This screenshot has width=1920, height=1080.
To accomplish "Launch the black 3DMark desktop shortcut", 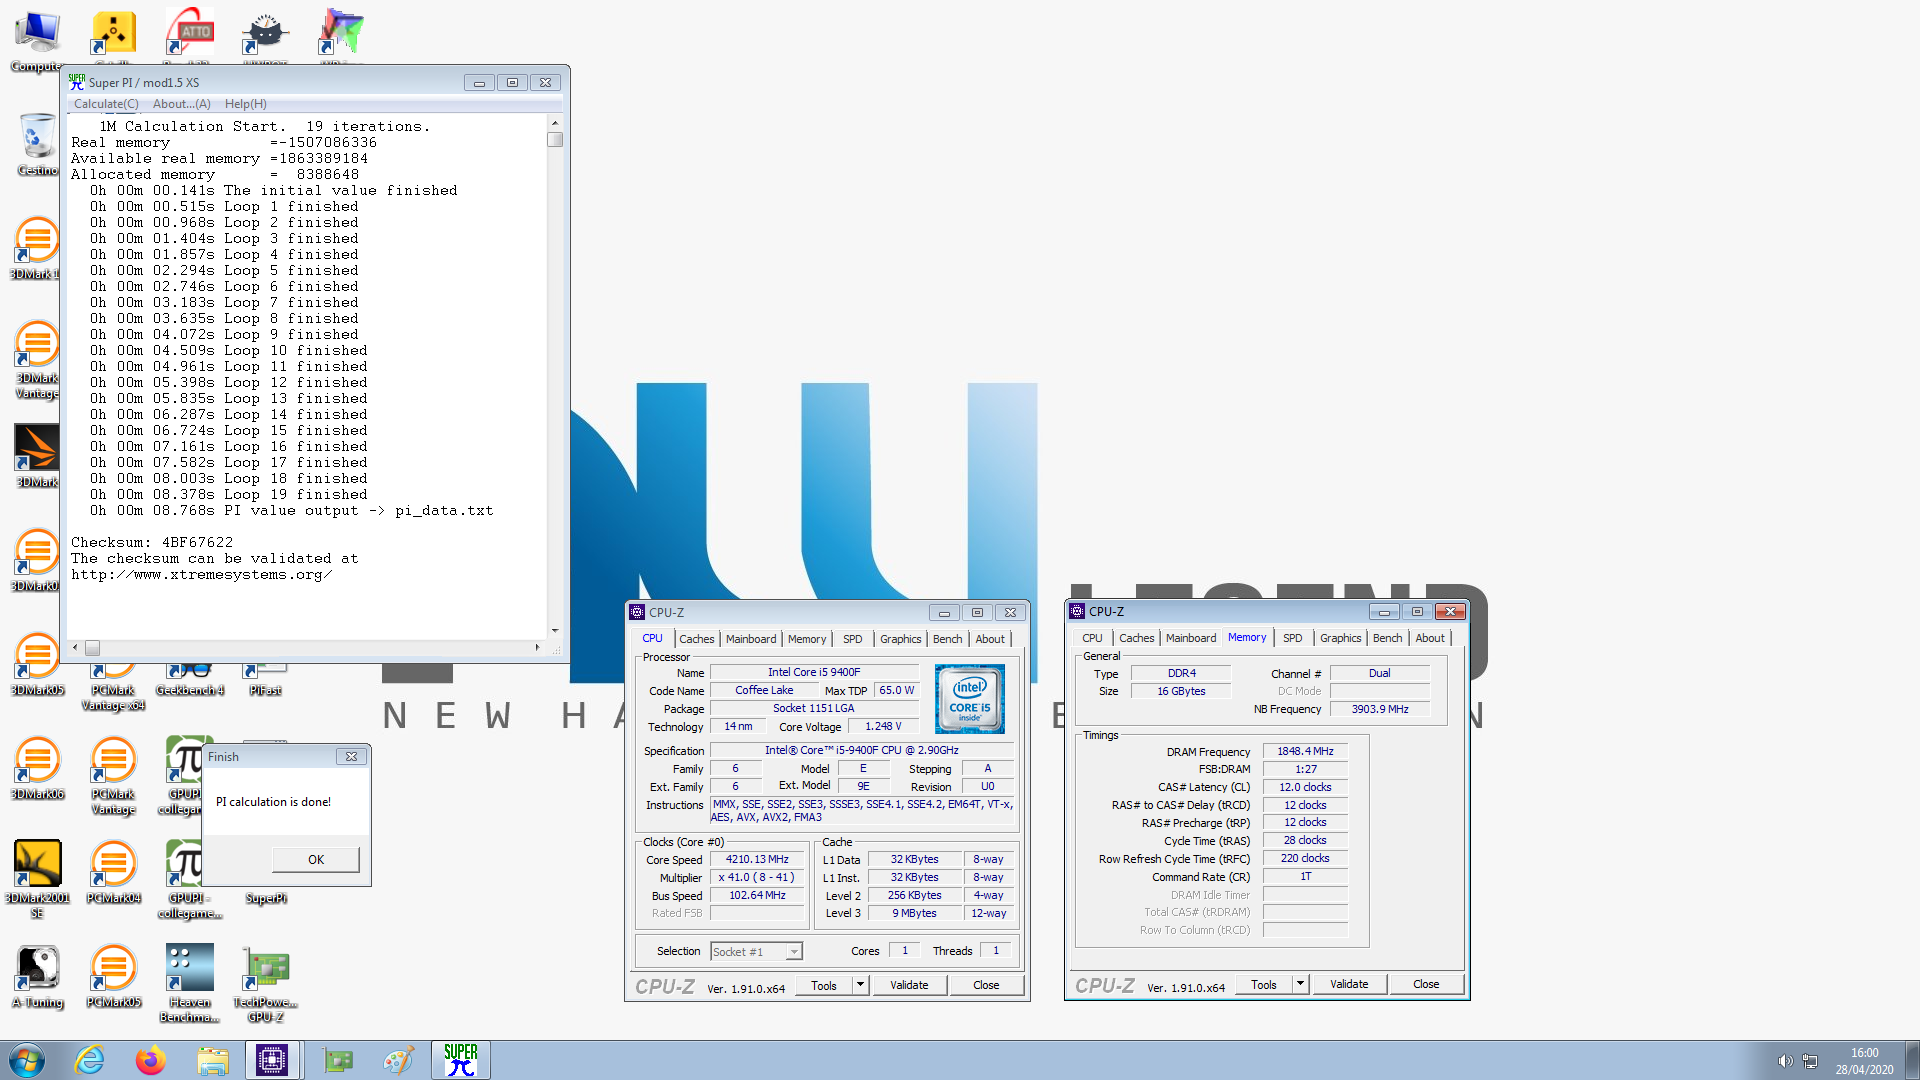I will point(37,455).
